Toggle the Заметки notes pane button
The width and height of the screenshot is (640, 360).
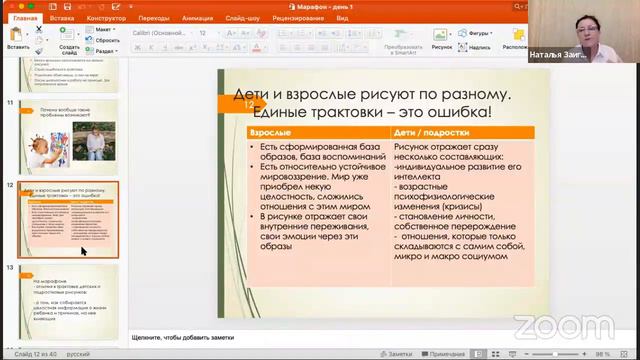(396, 354)
